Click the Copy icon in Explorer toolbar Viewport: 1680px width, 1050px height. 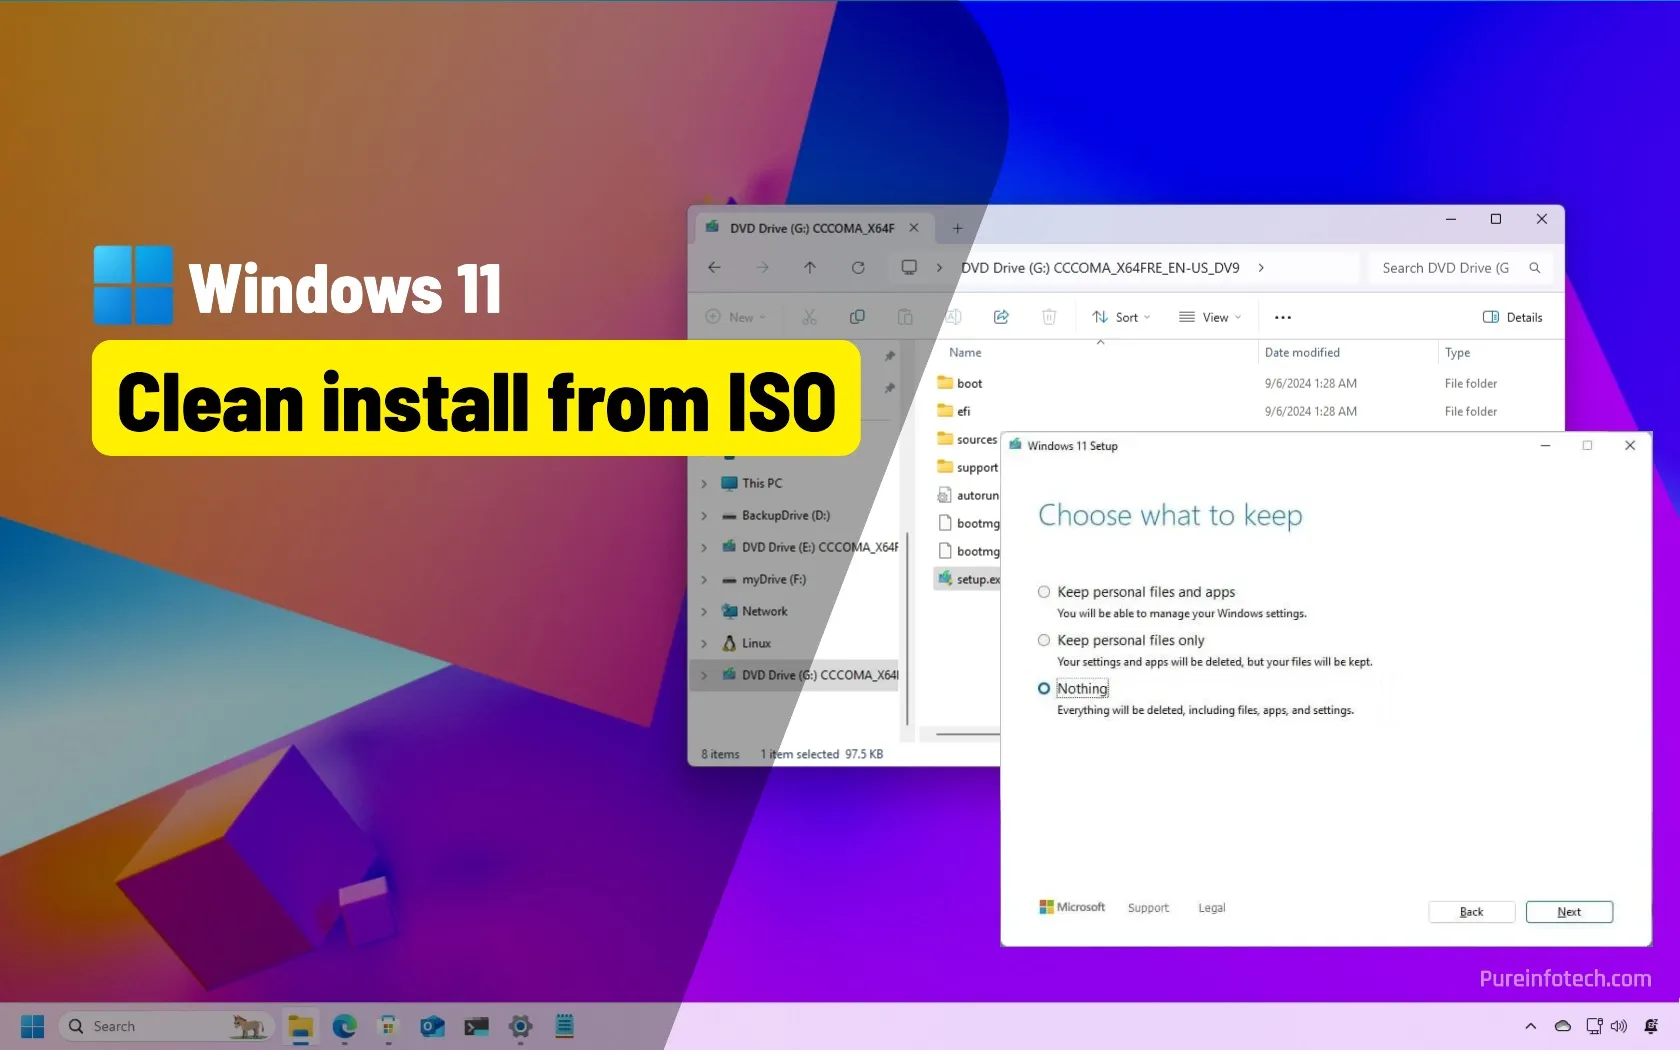[857, 317]
